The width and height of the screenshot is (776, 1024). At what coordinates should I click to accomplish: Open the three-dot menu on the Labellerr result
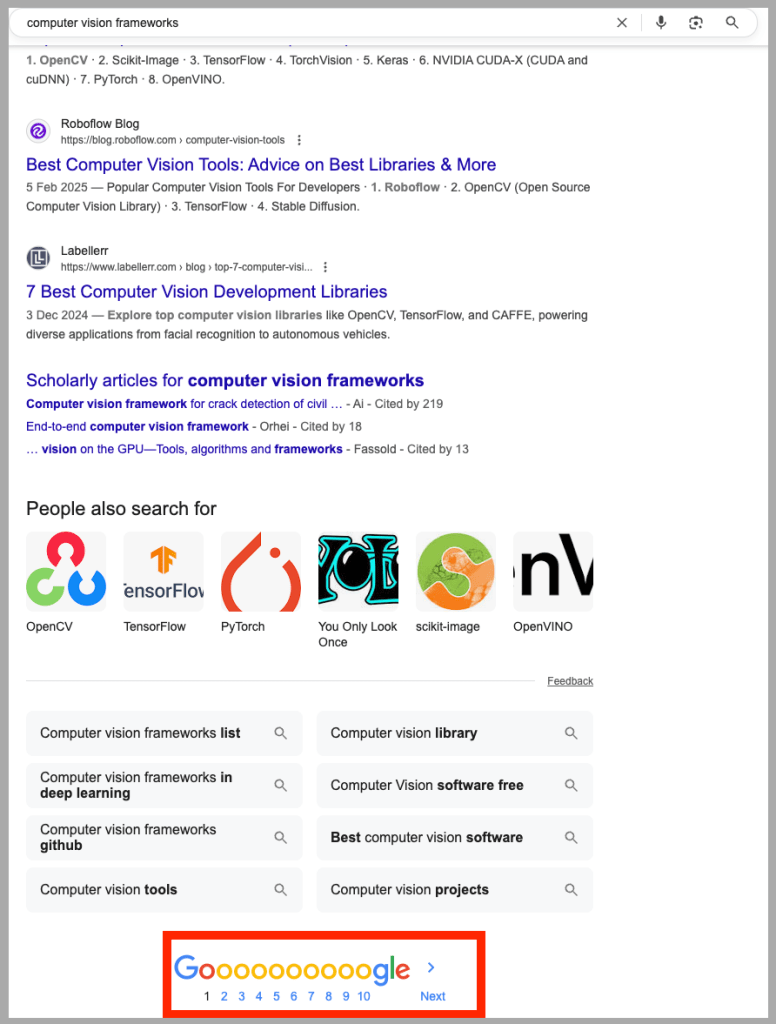pos(325,267)
